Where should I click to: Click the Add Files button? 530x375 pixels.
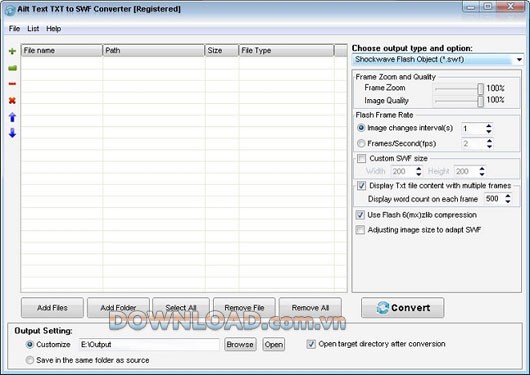[52, 308]
